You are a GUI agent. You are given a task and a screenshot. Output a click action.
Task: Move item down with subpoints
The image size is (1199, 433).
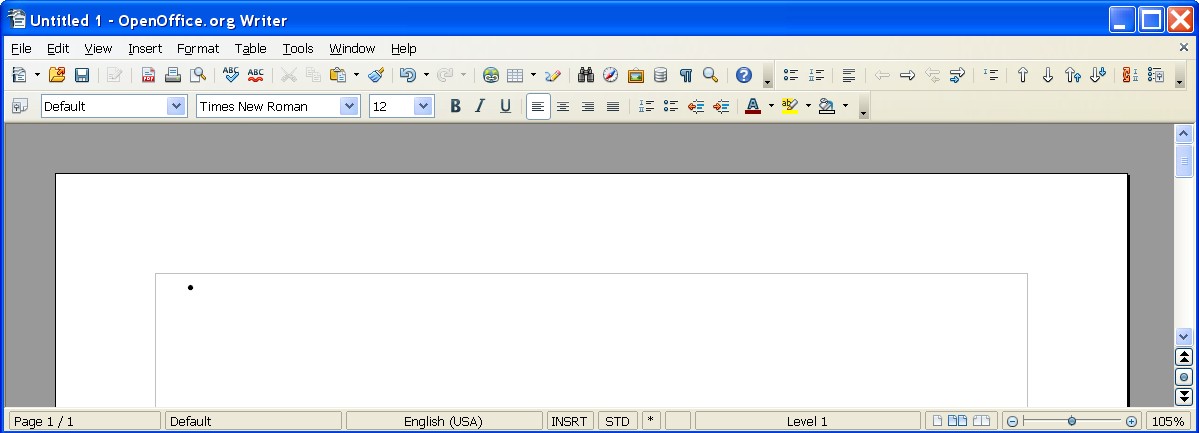coord(1098,75)
